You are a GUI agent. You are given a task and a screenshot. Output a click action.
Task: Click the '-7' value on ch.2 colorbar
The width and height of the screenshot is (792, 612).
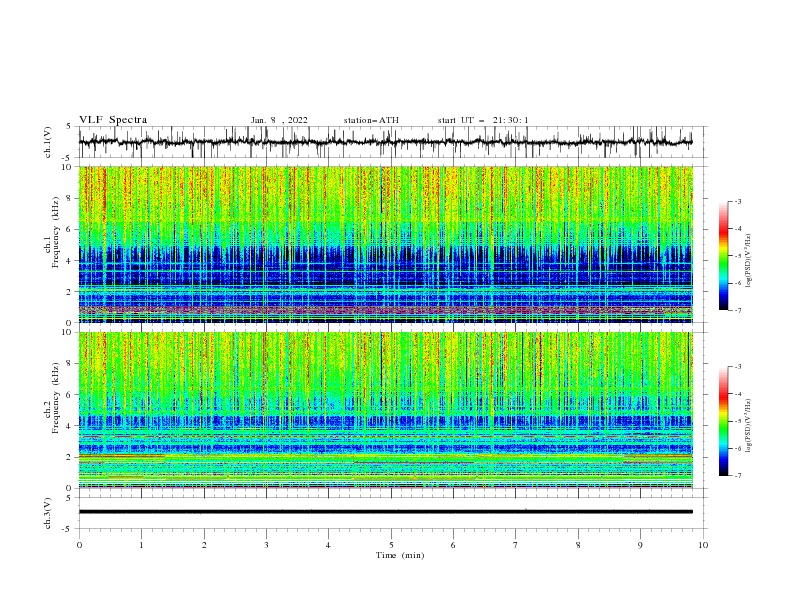[738, 476]
